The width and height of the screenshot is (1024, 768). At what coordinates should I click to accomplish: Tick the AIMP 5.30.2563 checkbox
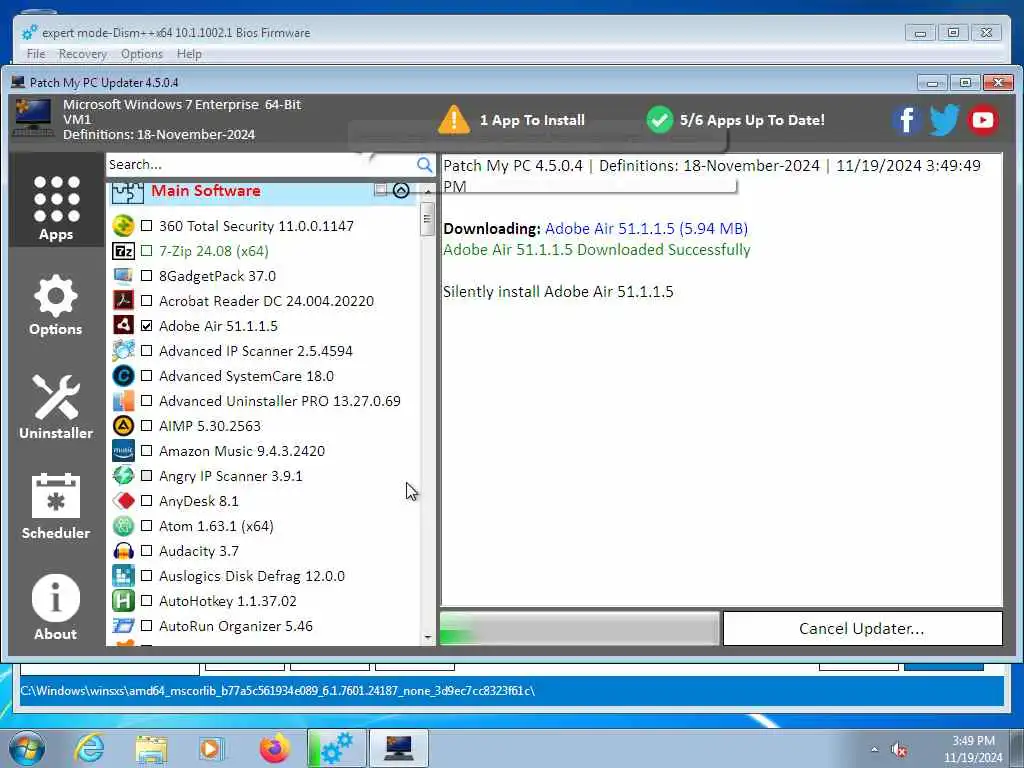pyautogui.click(x=147, y=426)
